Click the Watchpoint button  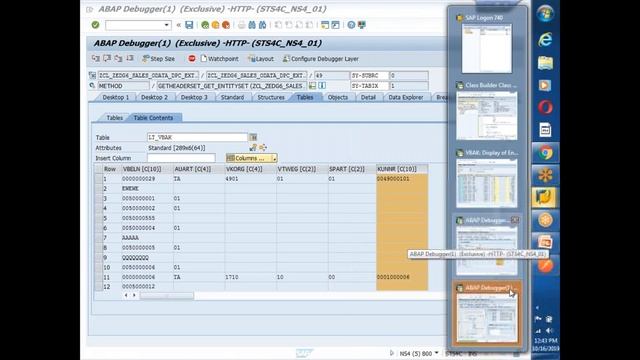[x=220, y=59]
